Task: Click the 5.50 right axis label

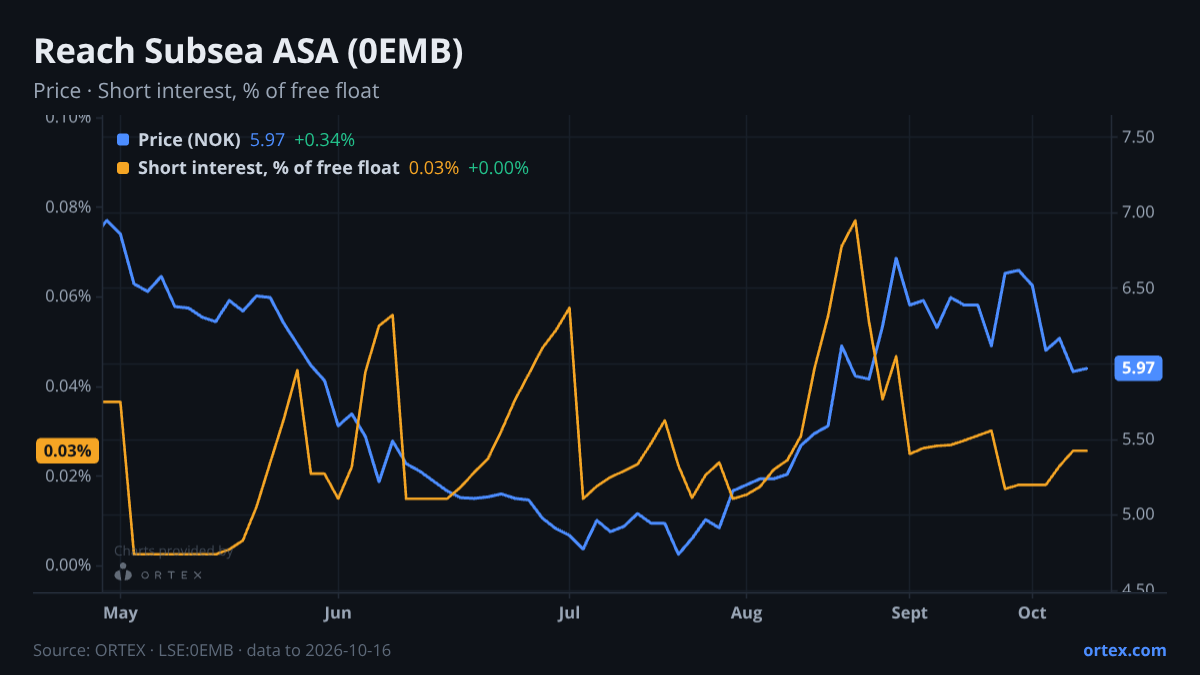Action: point(1139,439)
